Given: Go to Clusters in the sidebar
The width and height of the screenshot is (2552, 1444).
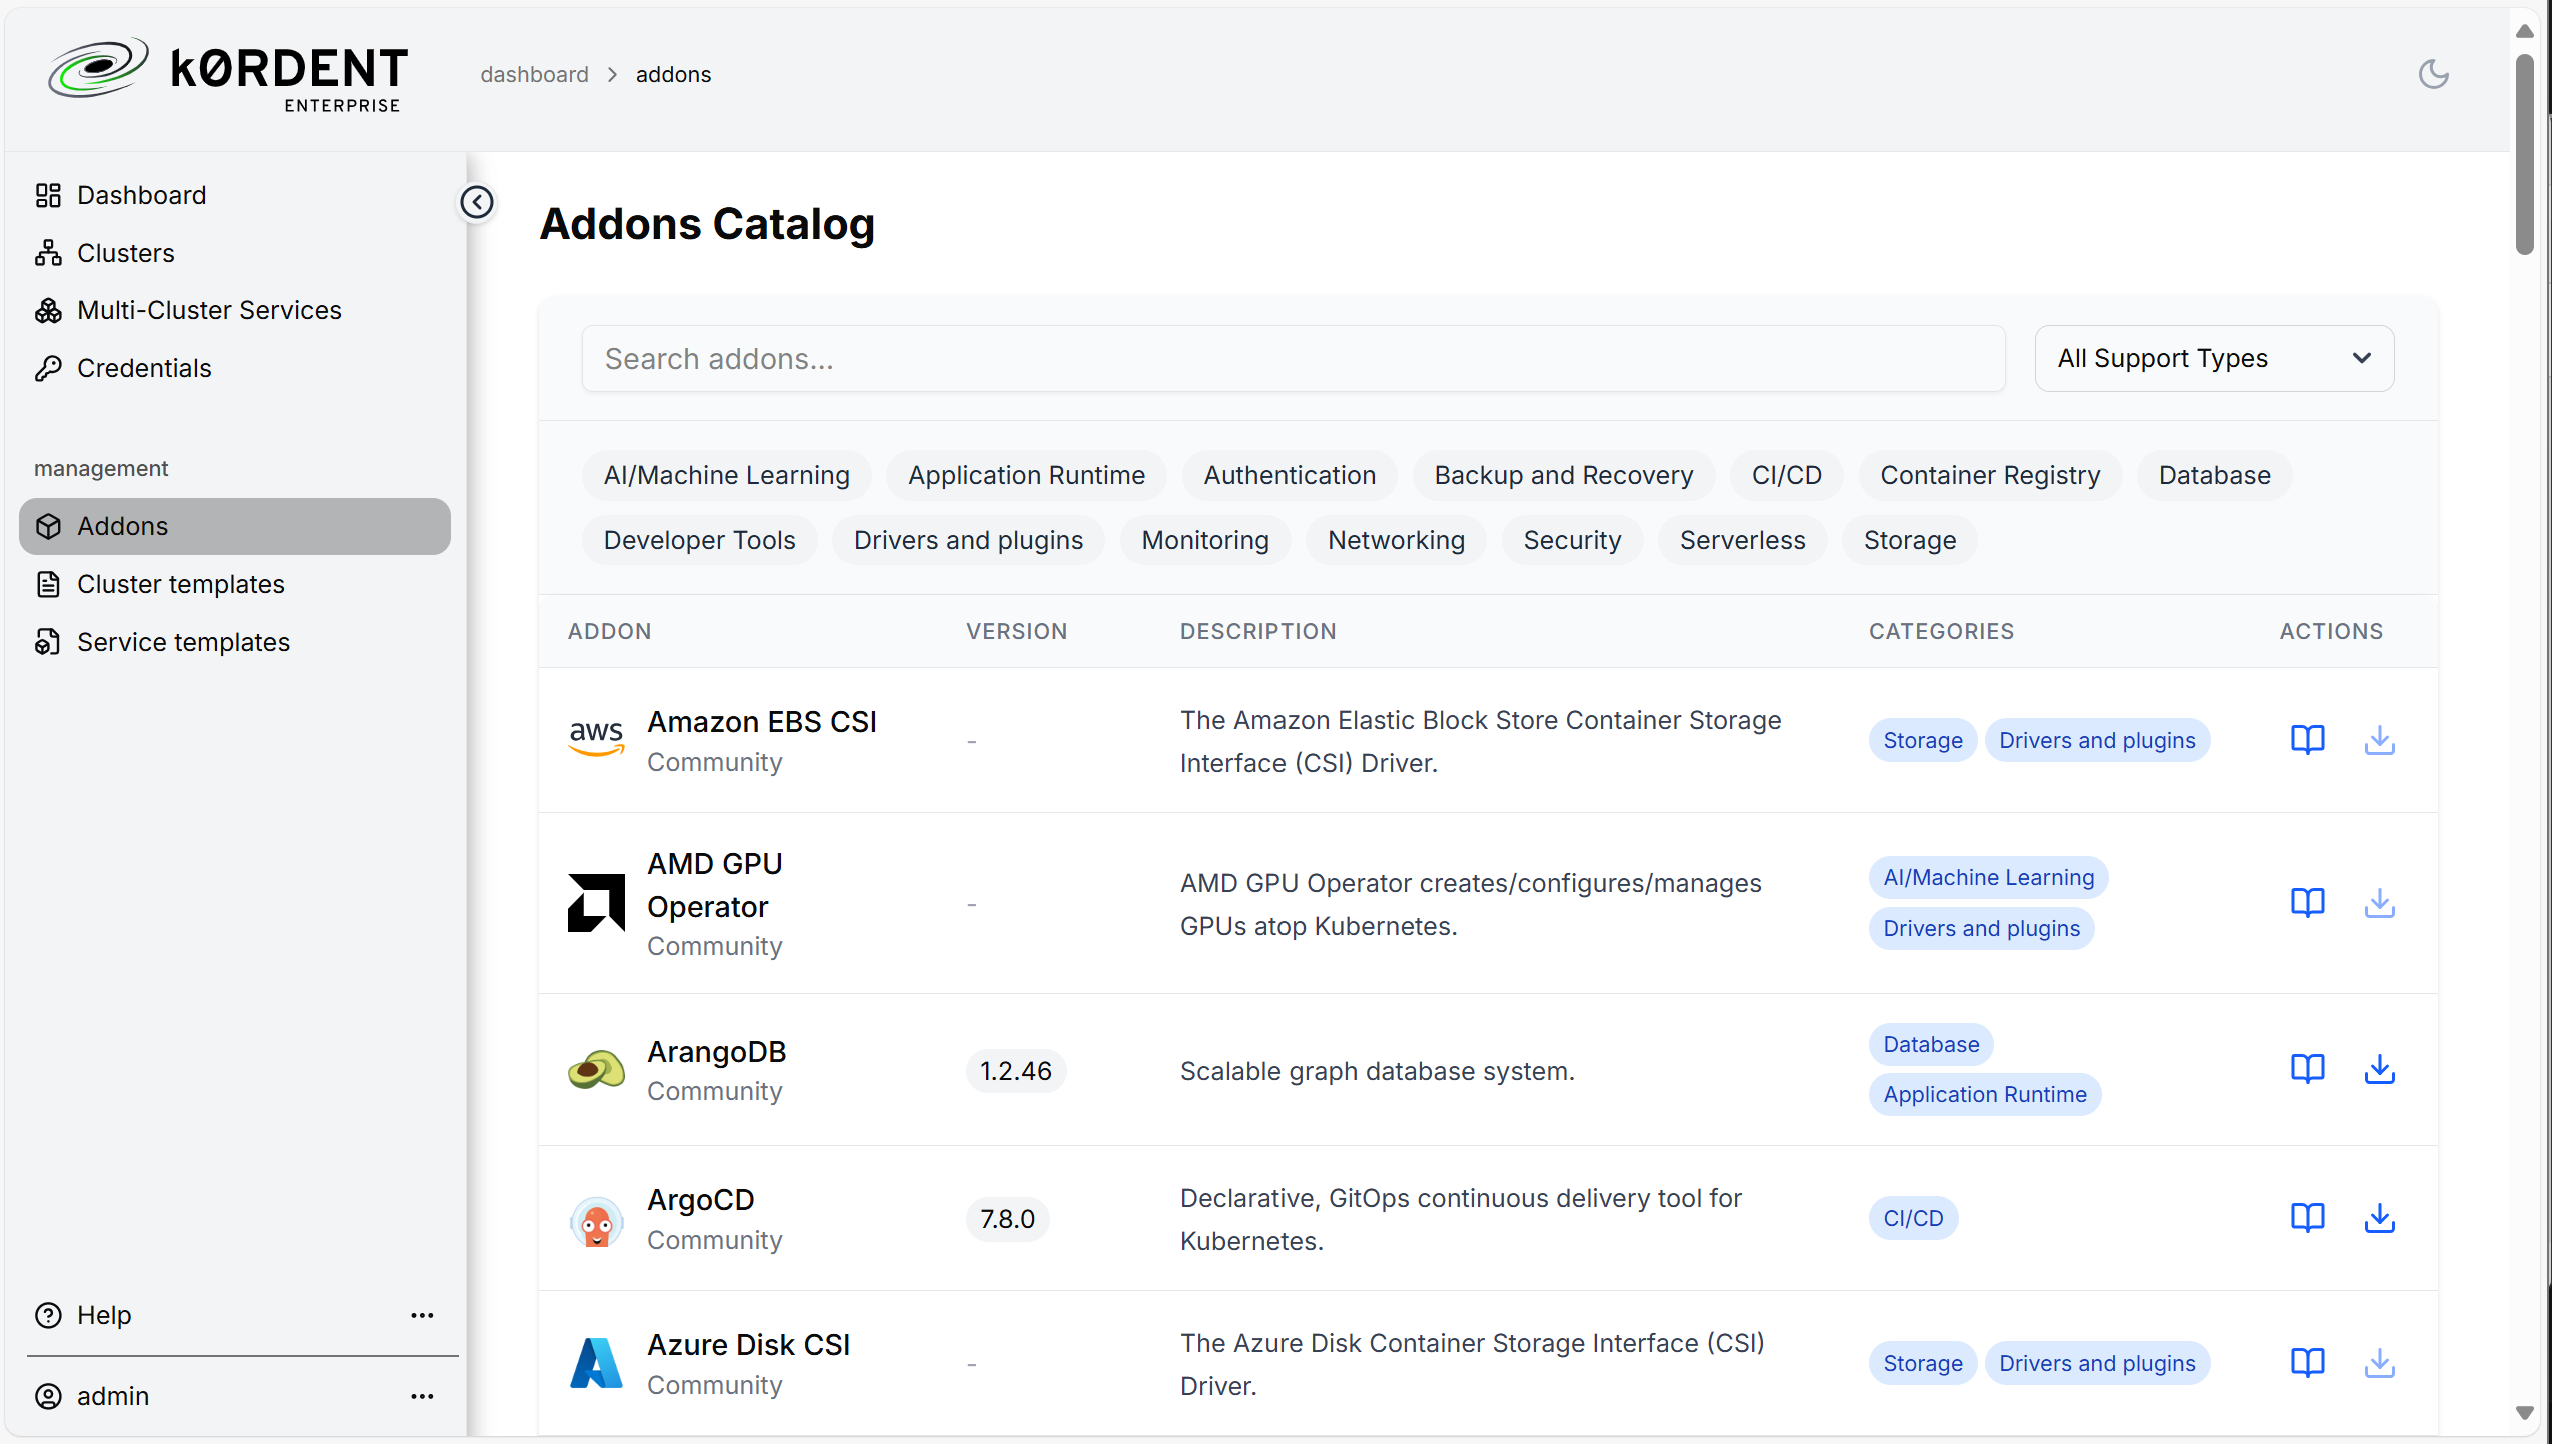Looking at the screenshot, I should 235,253.
